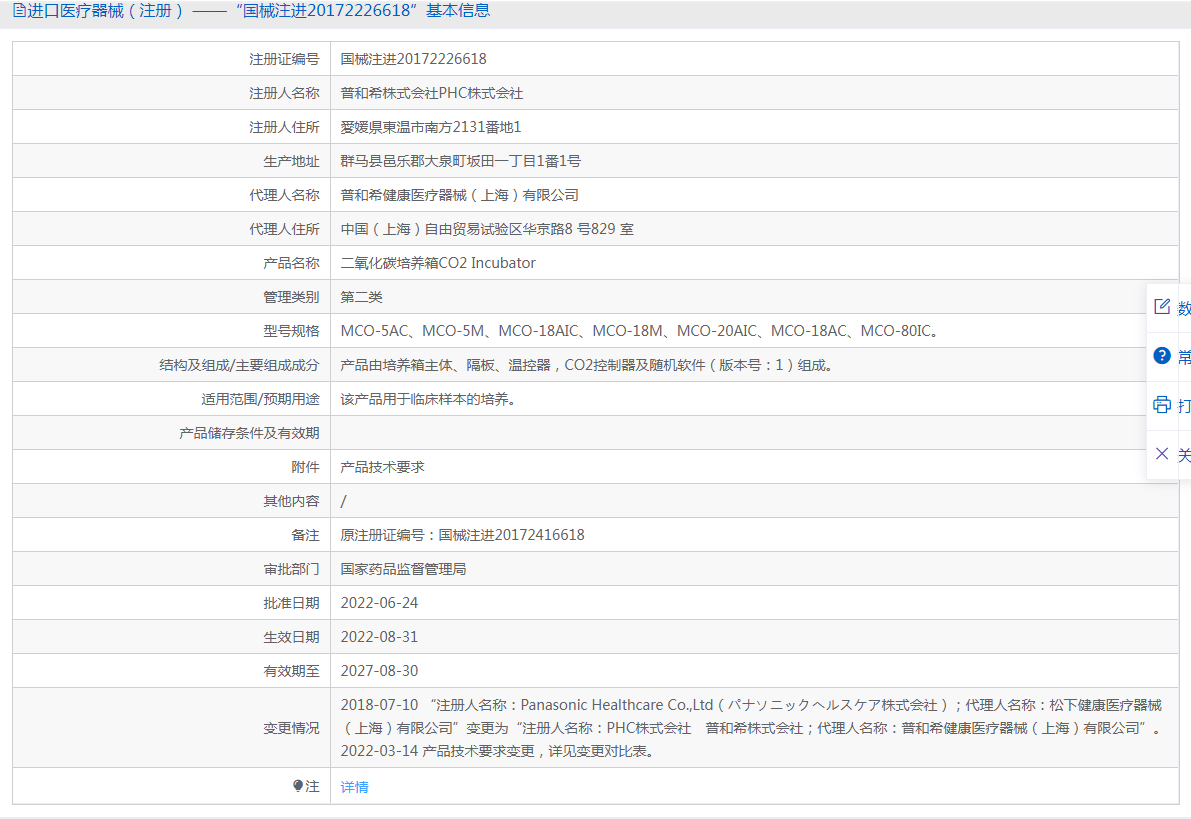Click the 结构及组成/主要组成成分 label
This screenshot has width=1191, height=819.
(239, 365)
